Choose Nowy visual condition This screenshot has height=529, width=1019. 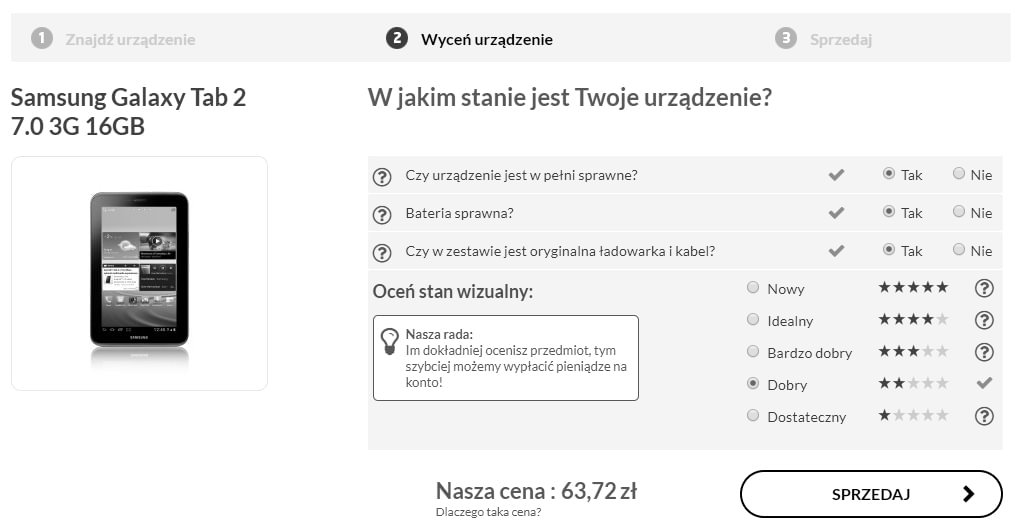coord(753,287)
